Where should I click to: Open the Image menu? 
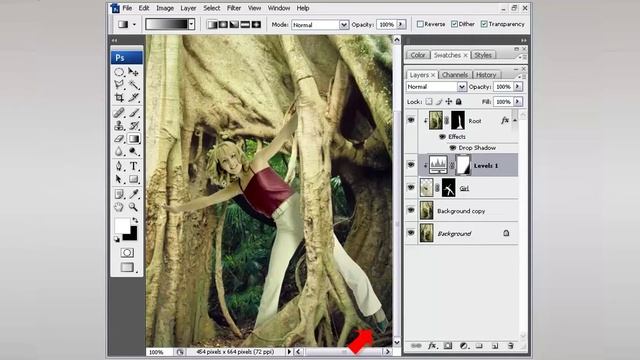tap(165, 8)
